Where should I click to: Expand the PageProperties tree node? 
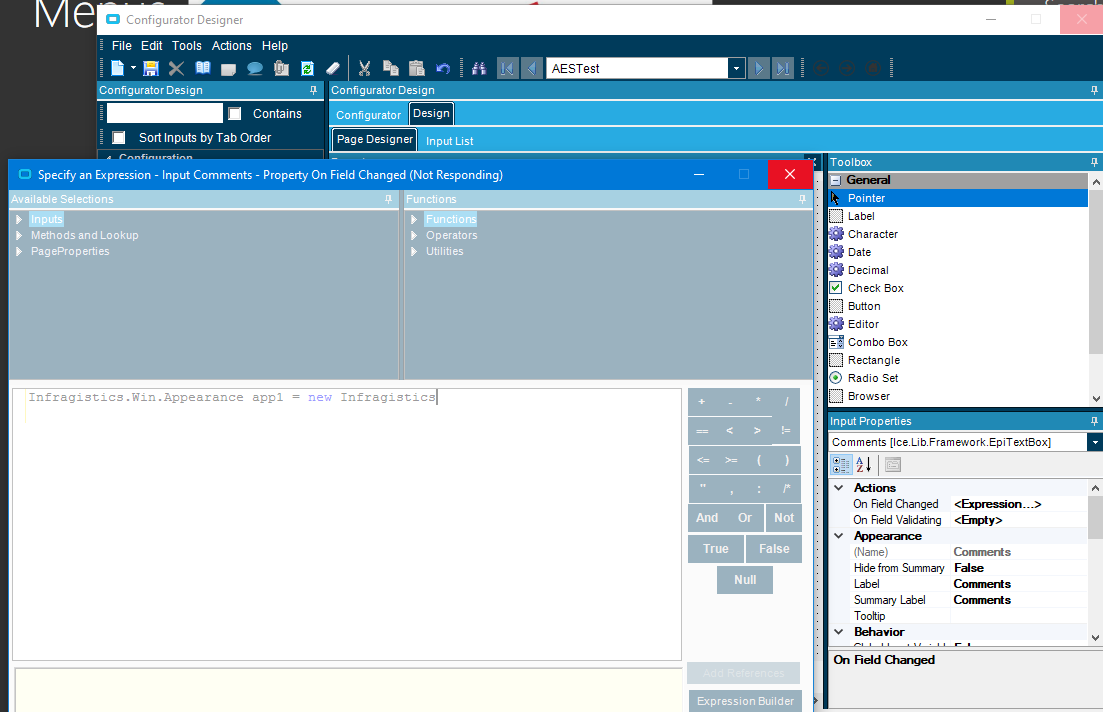click(19, 251)
